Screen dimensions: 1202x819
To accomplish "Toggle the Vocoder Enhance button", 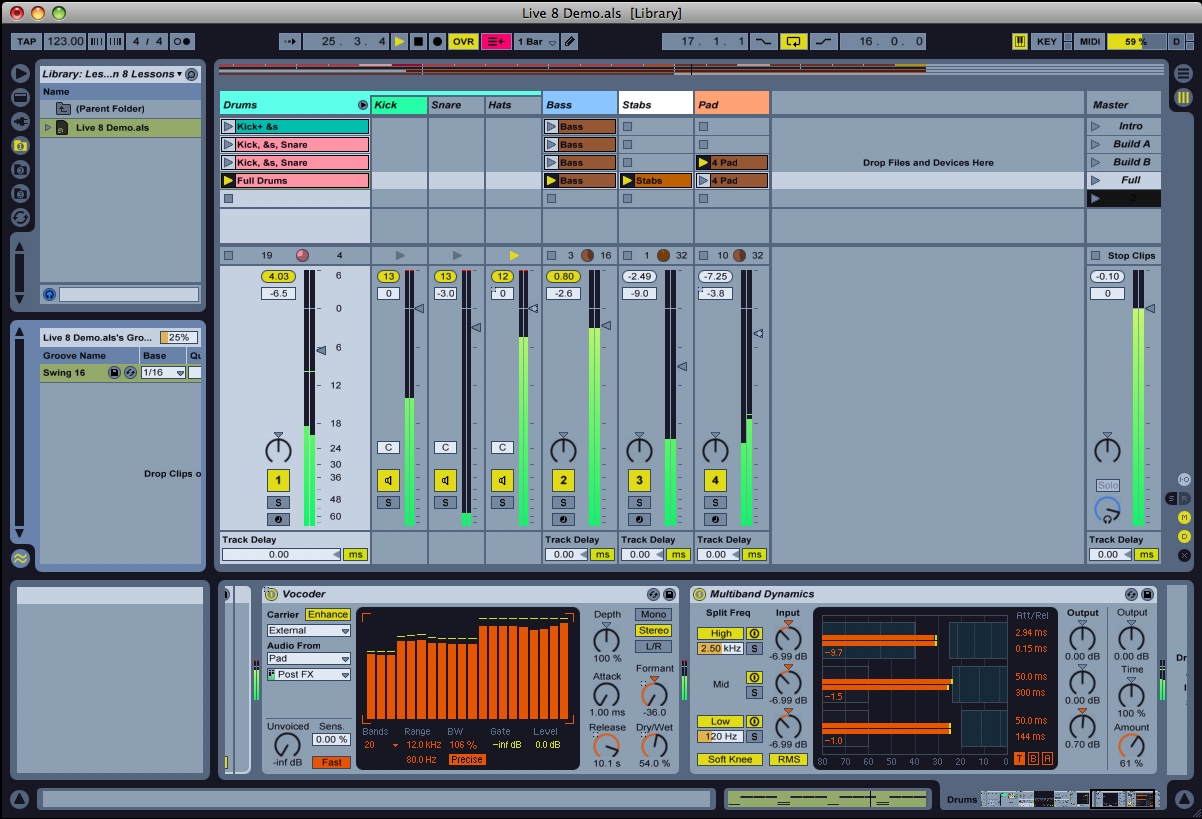I will (328, 614).
